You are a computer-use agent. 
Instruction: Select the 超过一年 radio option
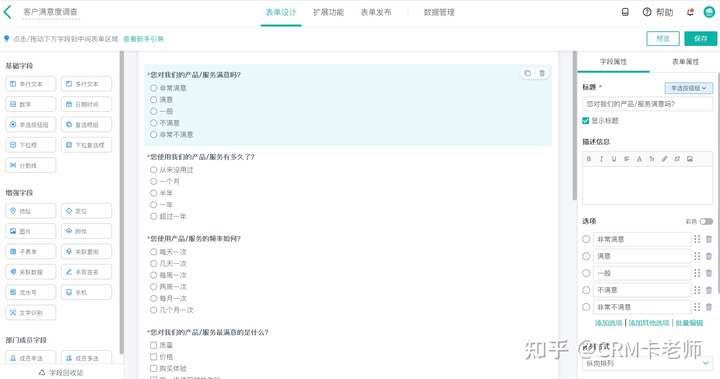tap(153, 216)
